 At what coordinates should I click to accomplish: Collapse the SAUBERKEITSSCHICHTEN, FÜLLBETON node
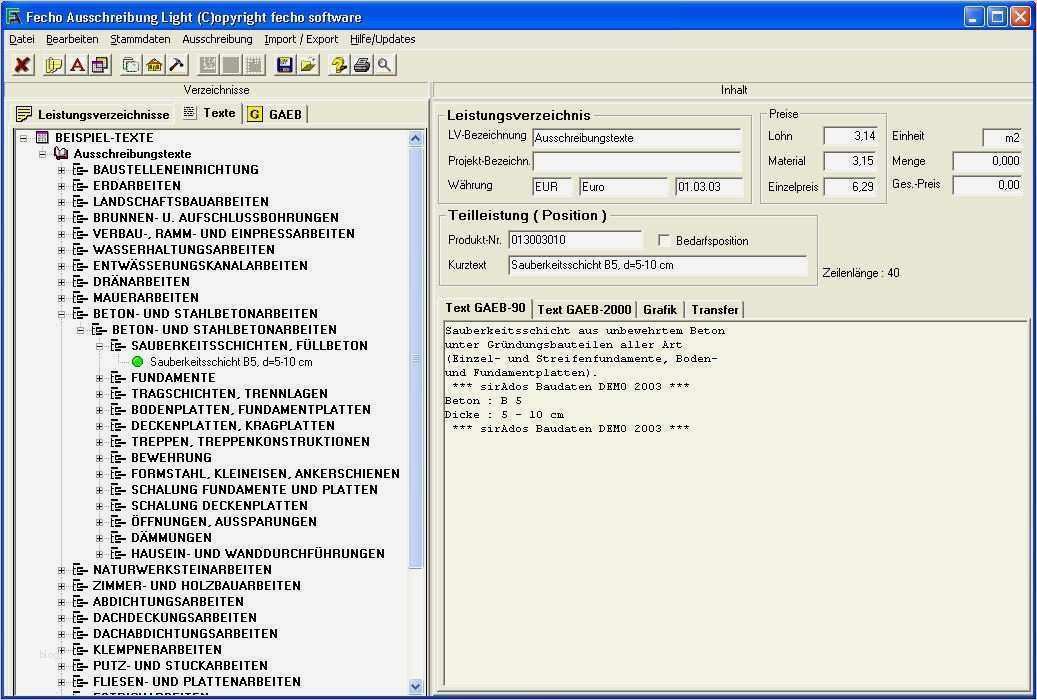[99, 346]
